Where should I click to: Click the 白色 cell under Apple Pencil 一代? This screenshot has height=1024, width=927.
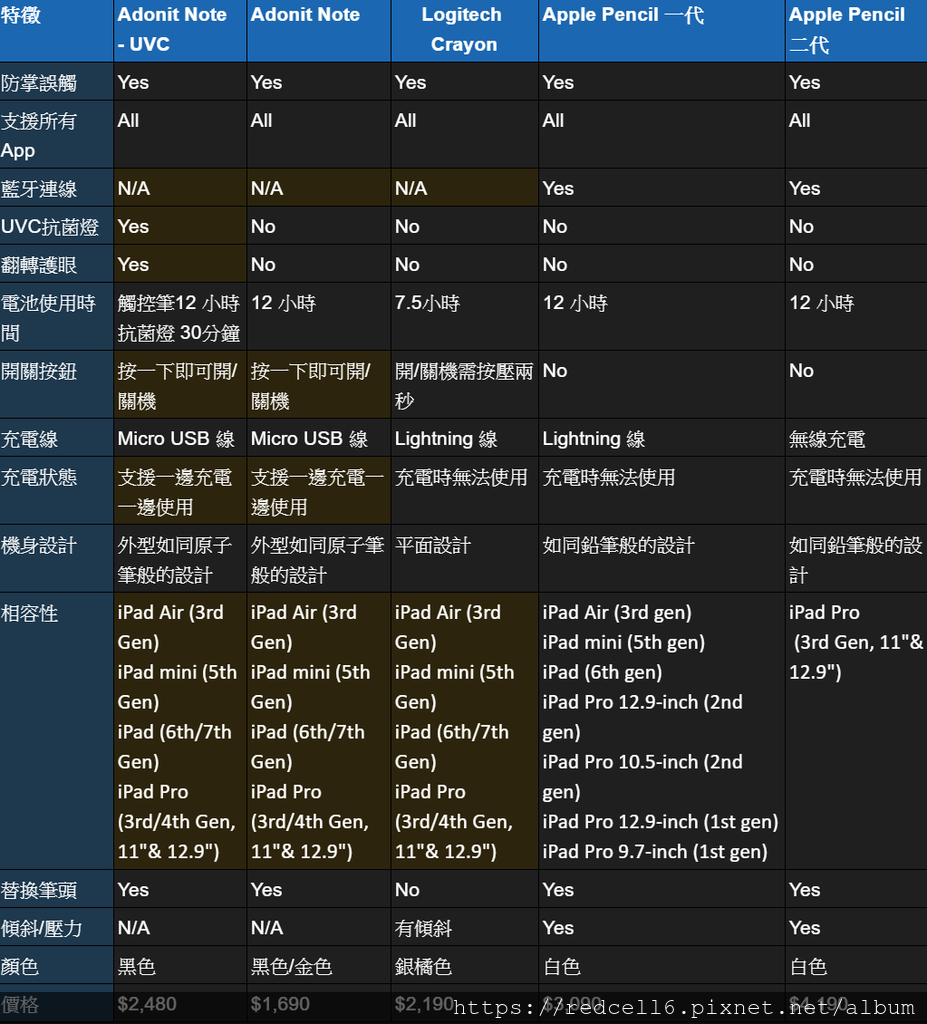662,965
